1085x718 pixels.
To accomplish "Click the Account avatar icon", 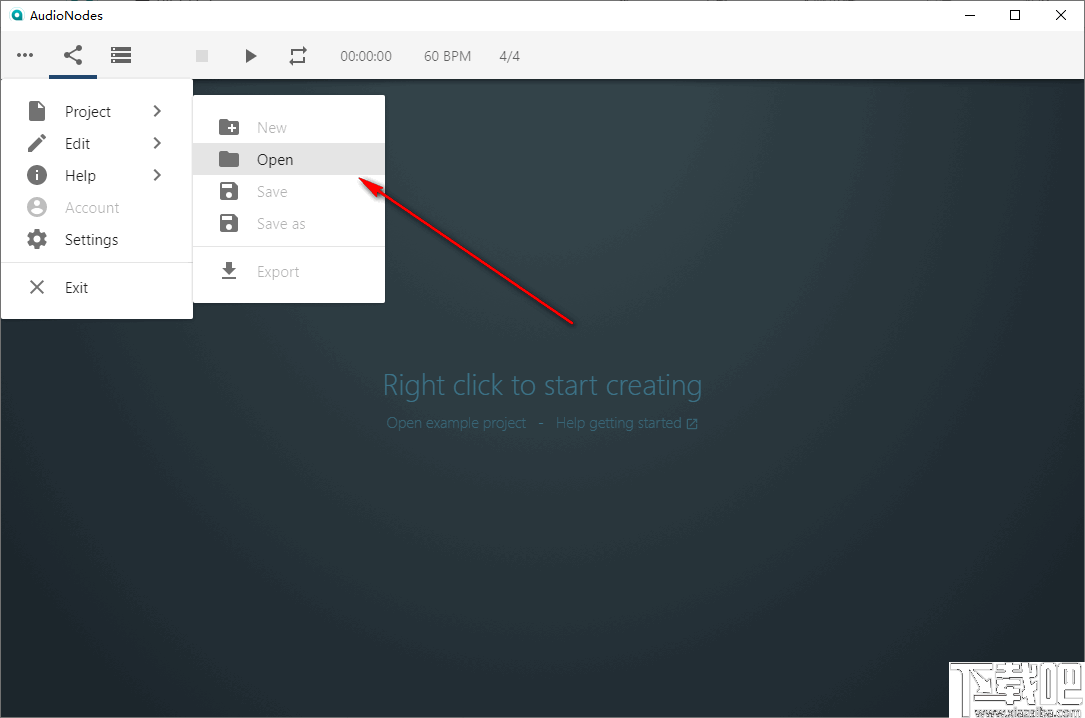I will click(37, 207).
